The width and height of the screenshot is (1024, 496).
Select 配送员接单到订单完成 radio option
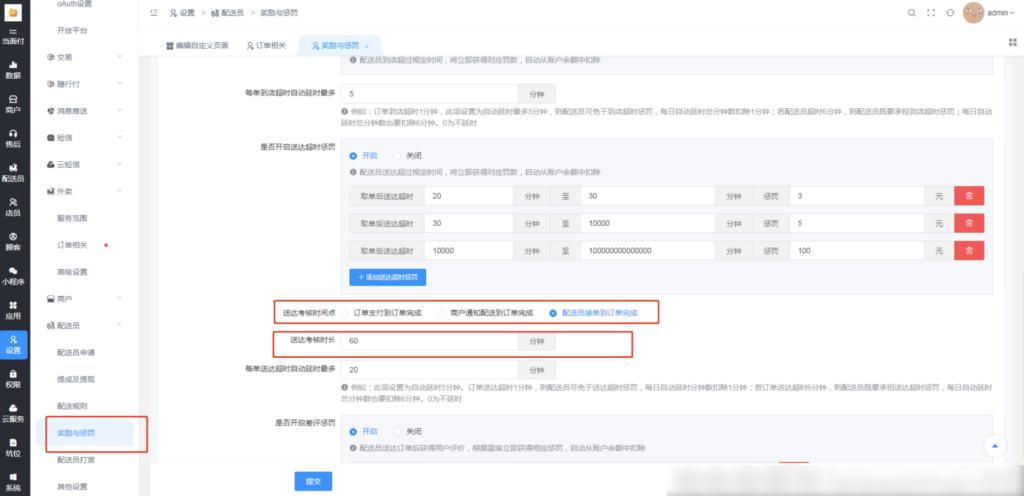coord(593,313)
